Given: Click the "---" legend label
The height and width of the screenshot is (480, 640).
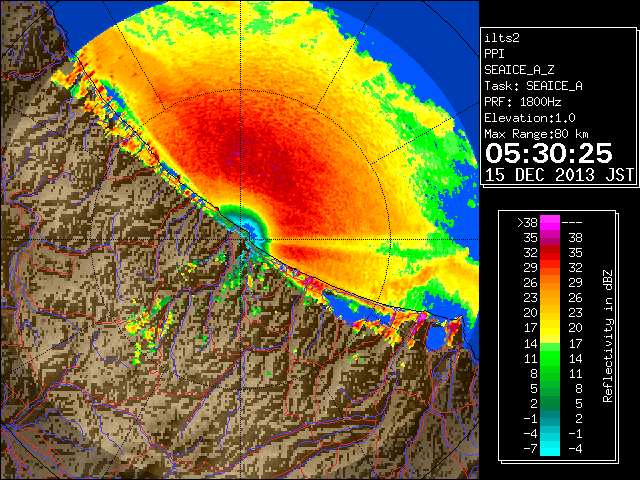Looking at the screenshot, I should (x=572, y=223).
